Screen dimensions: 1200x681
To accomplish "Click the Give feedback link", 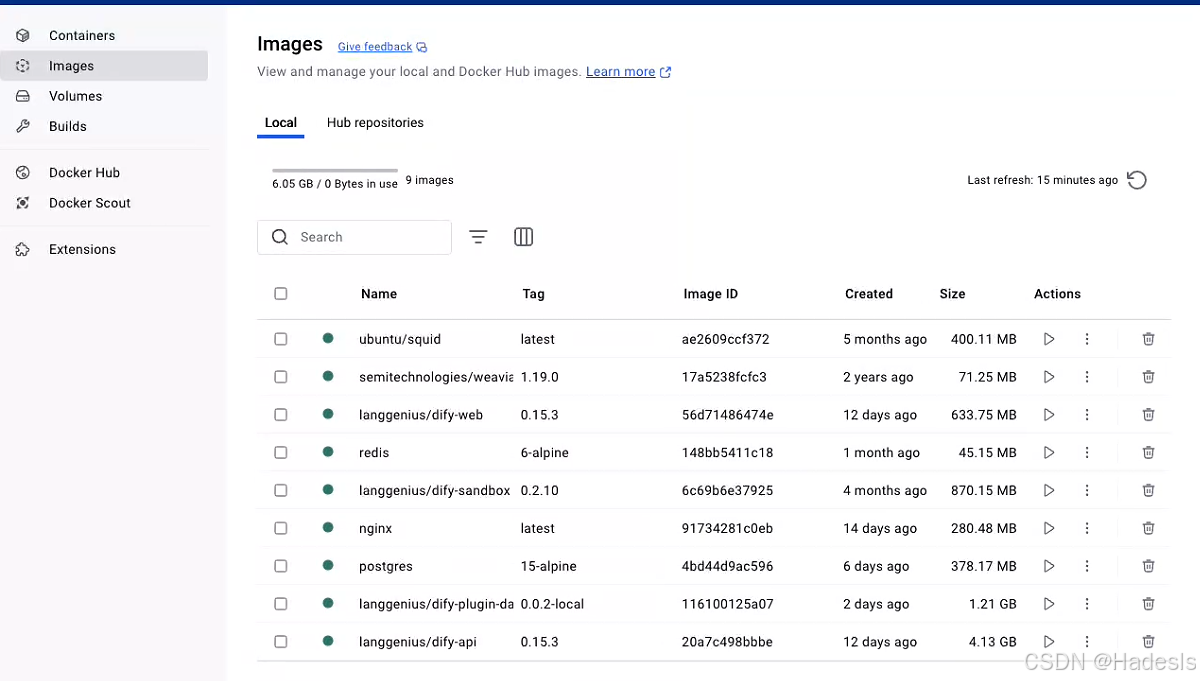I will pyautogui.click(x=382, y=47).
